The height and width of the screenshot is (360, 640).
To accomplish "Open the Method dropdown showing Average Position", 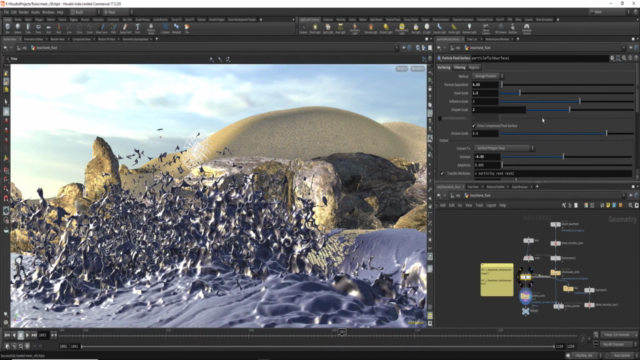I will click(x=488, y=76).
